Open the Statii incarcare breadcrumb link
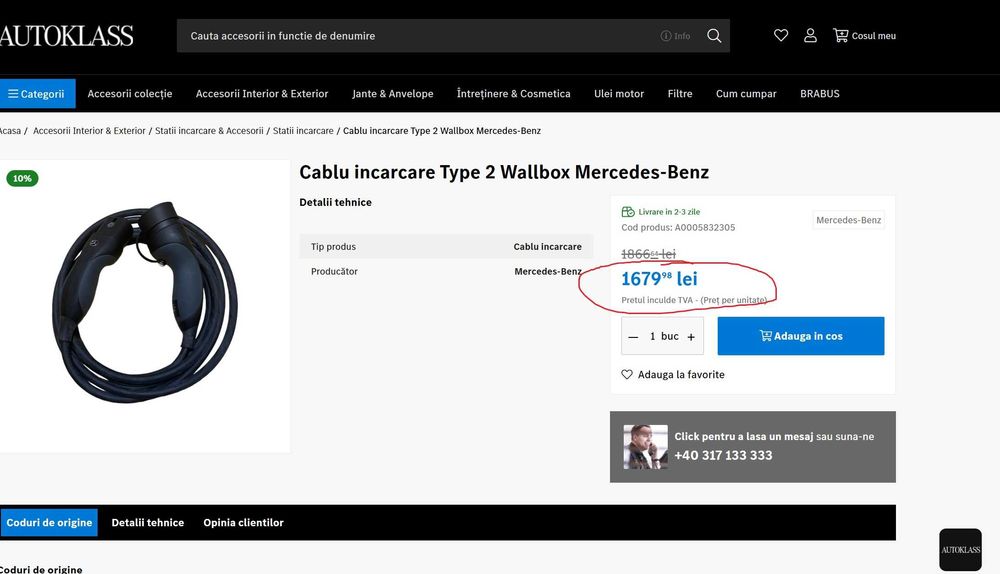Screen dimensions: 1000x574 pyautogui.click(x=303, y=131)
